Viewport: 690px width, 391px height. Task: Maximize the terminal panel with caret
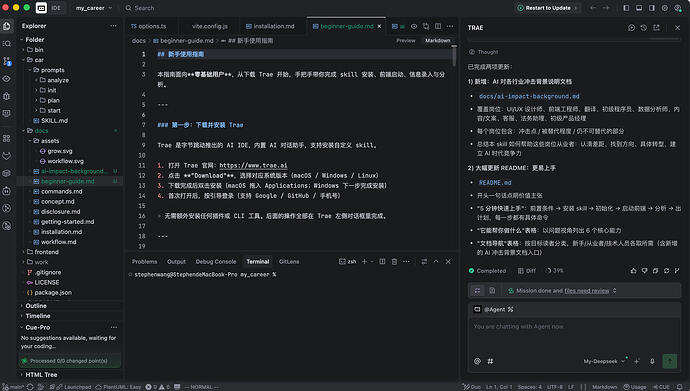pos(436,262)
